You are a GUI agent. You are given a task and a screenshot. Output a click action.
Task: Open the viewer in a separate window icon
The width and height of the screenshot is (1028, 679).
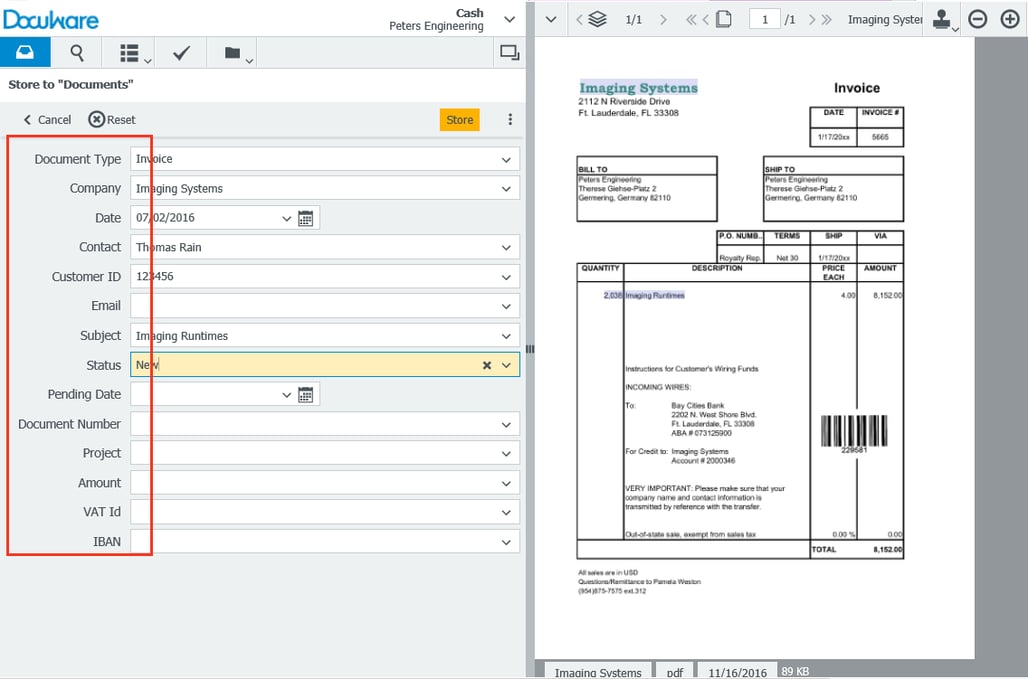pyautogui.click(x=509, y=52)
